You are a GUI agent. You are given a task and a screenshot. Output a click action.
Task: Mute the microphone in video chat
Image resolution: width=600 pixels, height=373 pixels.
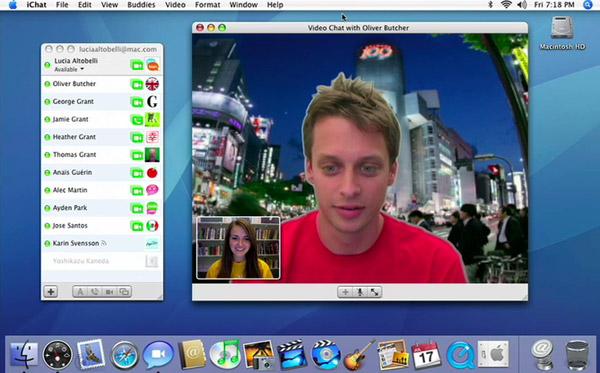coord(360,292)
